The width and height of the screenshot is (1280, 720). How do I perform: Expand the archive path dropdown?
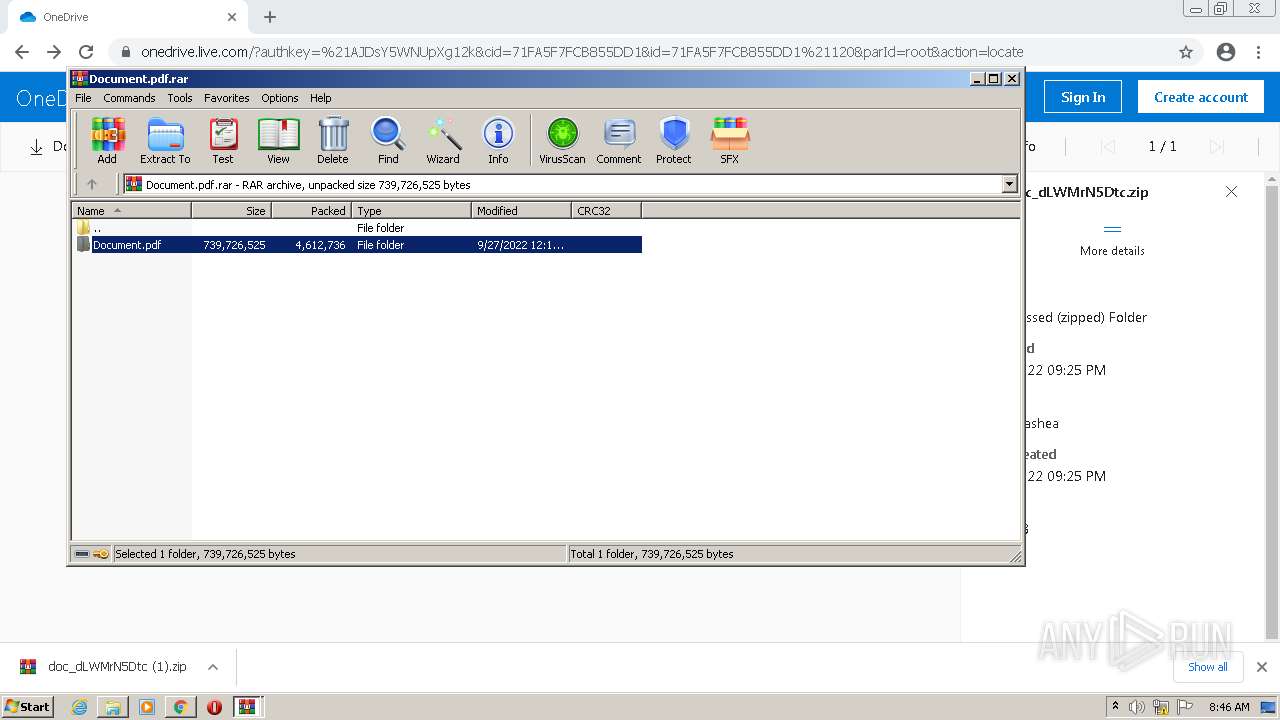click(x=1009, y=184)
